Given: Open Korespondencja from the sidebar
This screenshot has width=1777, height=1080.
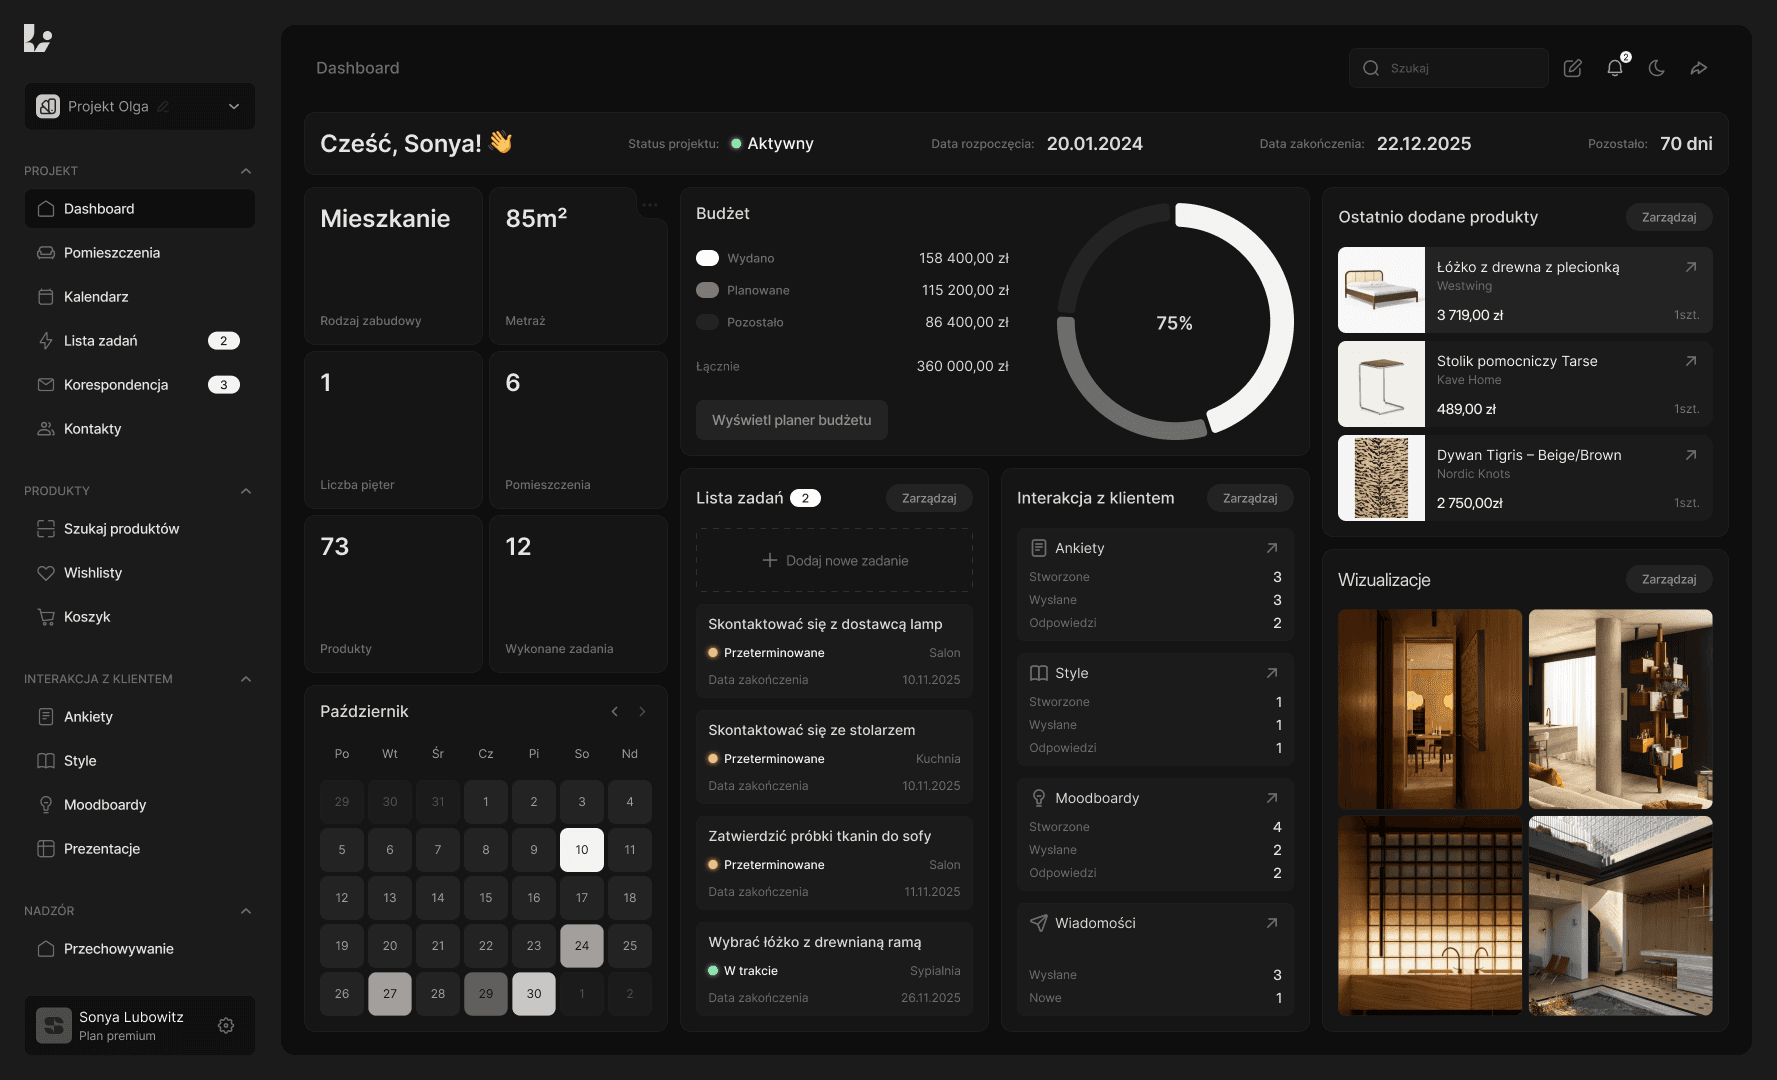Looking at the screenshot, I should [116, 384].
